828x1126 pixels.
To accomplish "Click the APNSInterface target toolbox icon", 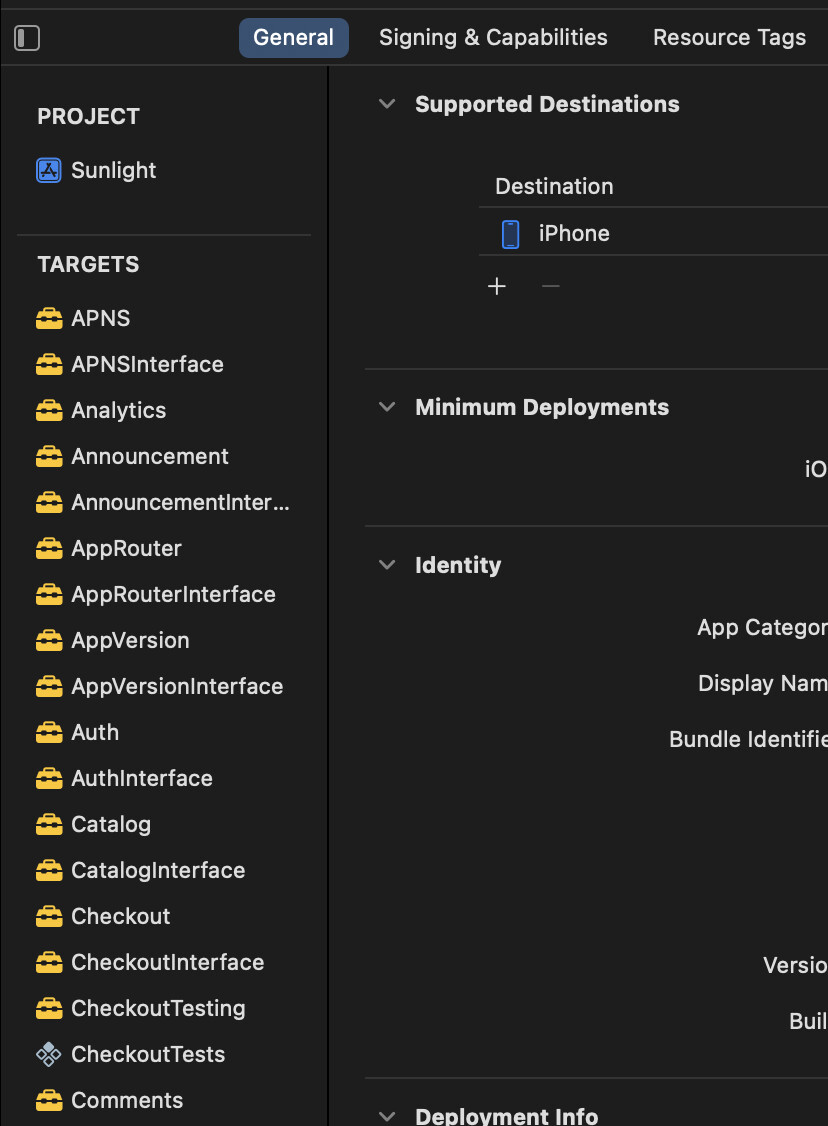I will click(x=49, y=364).
